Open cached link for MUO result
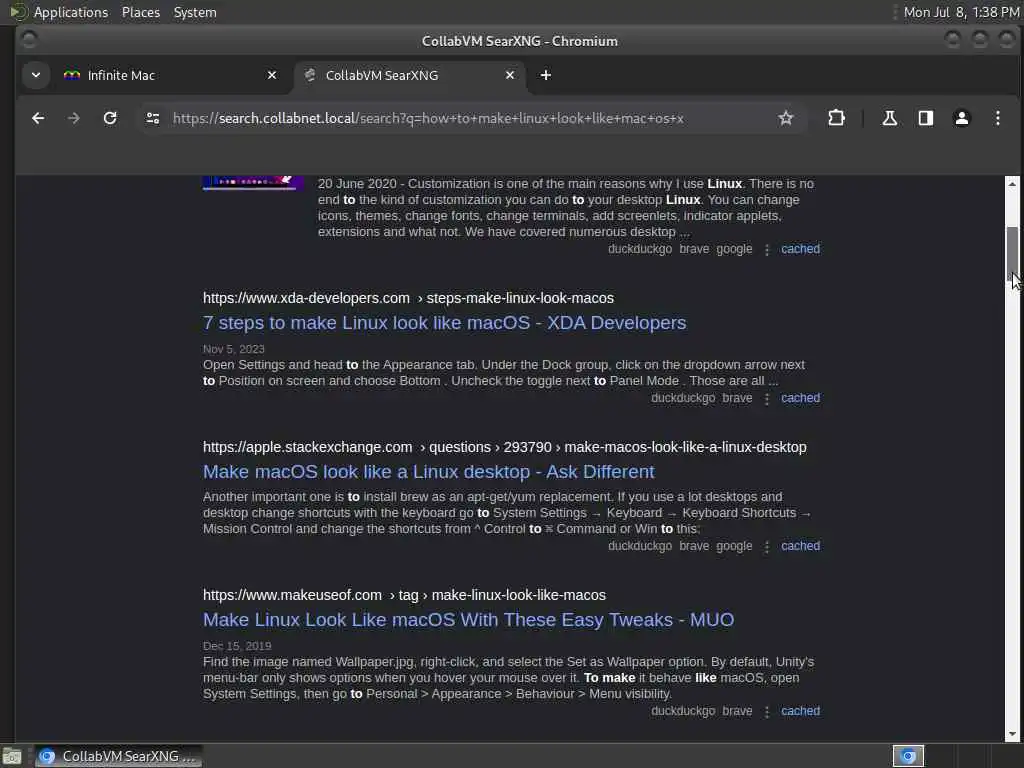Viewport: 1024px width, 768px height. point(800,711)
